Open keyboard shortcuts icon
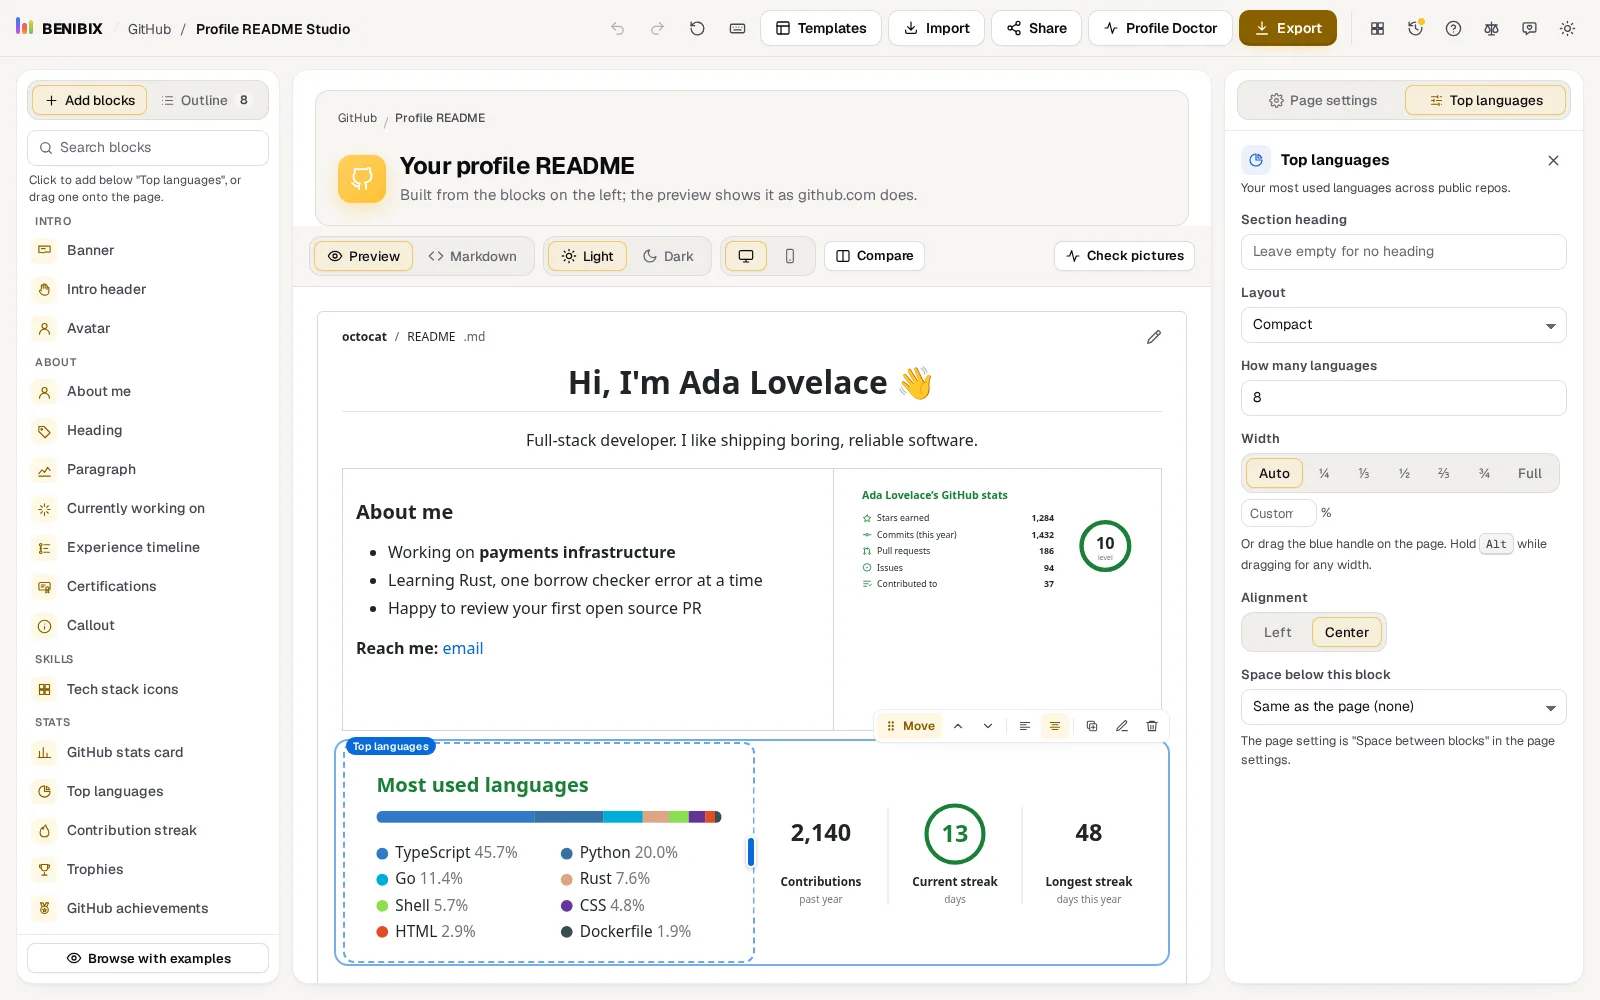Image resolution: width=1600 pixels, height=1000 pixels. (x=737, y=29)
